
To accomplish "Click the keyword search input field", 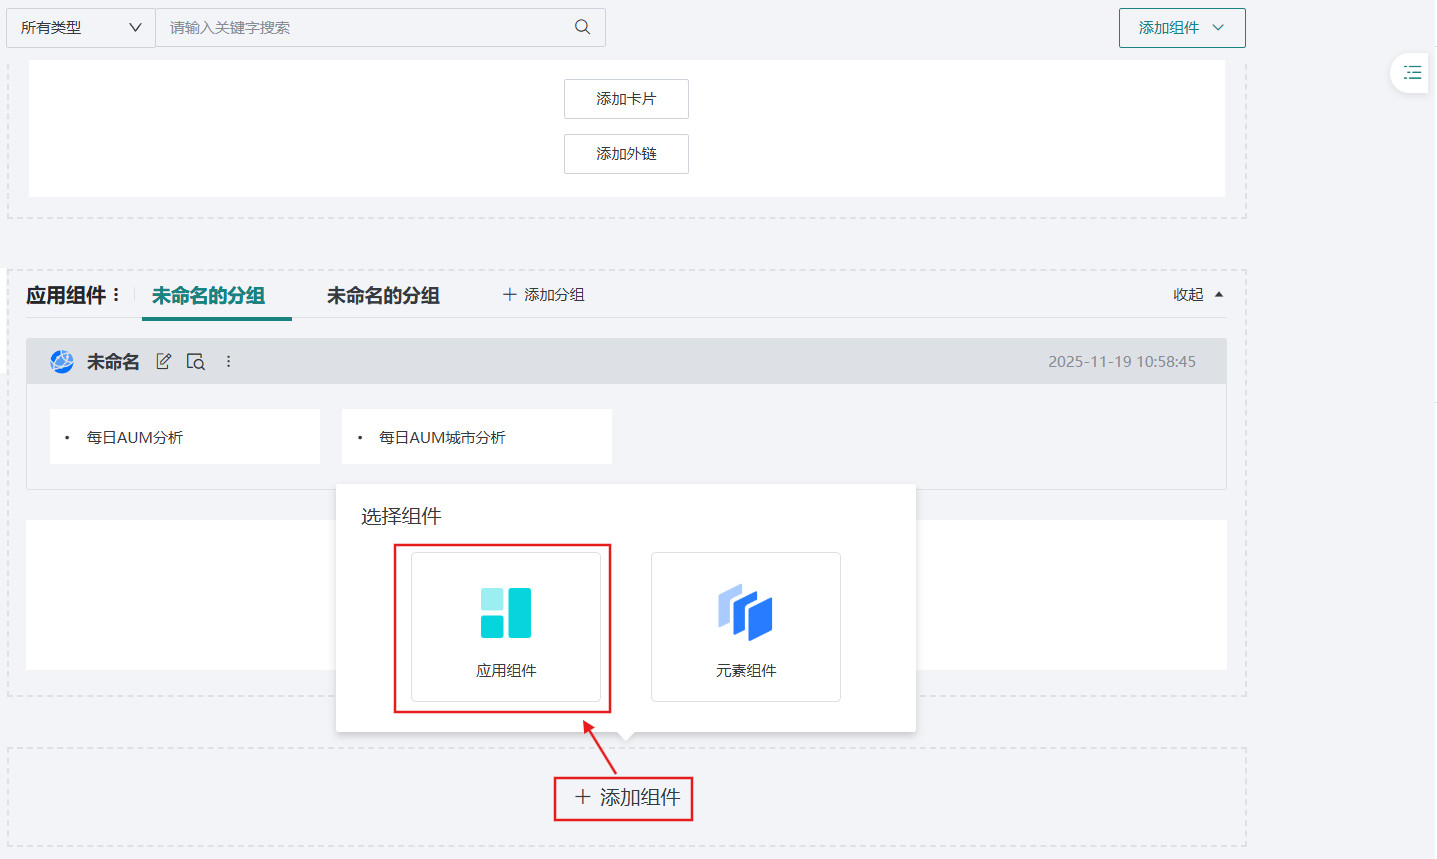I will 350,27.
